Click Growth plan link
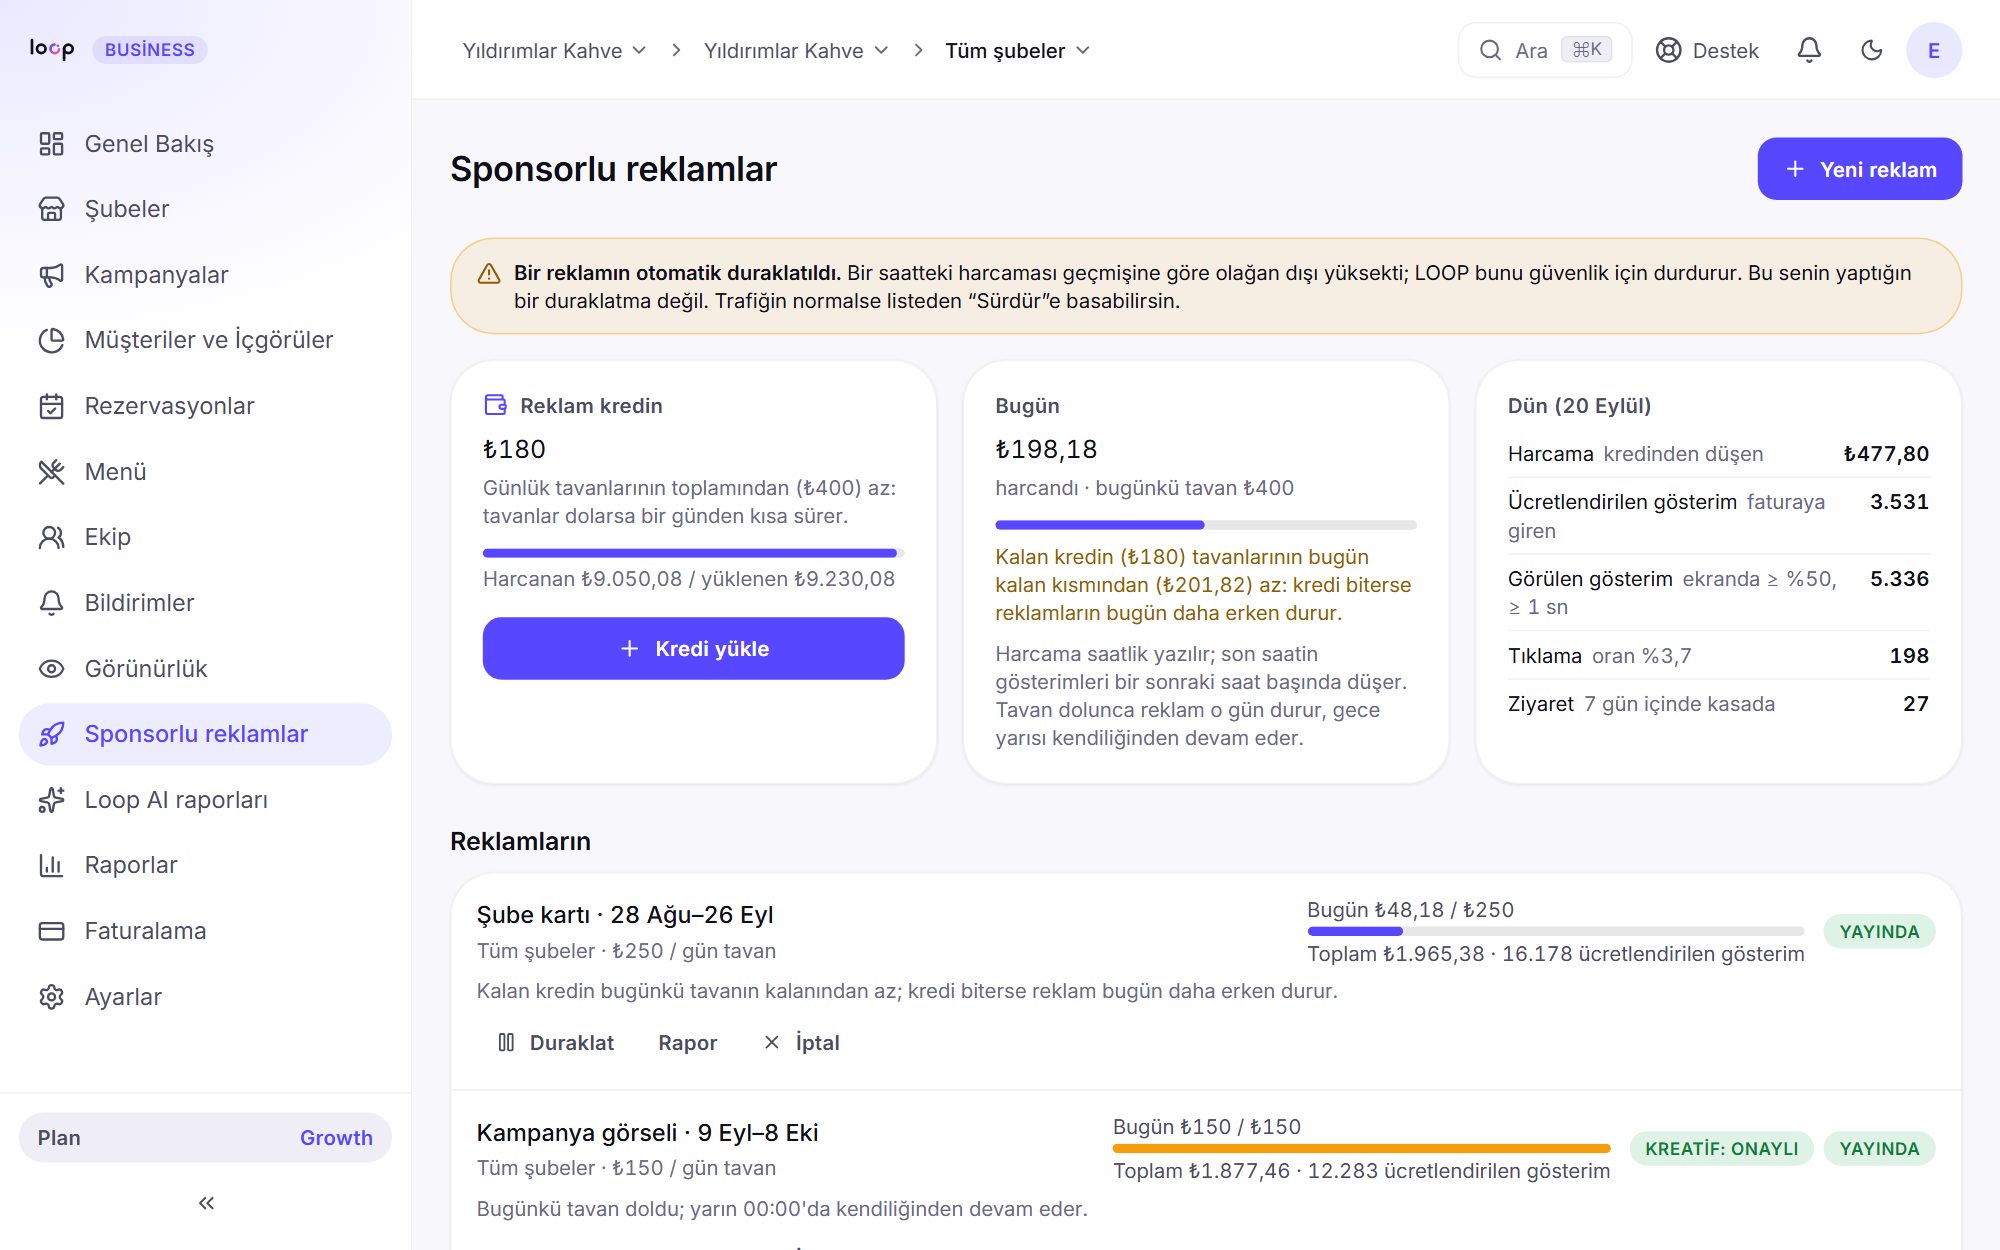The height and width of the screenshot is (1250, 2000). 336,1137
